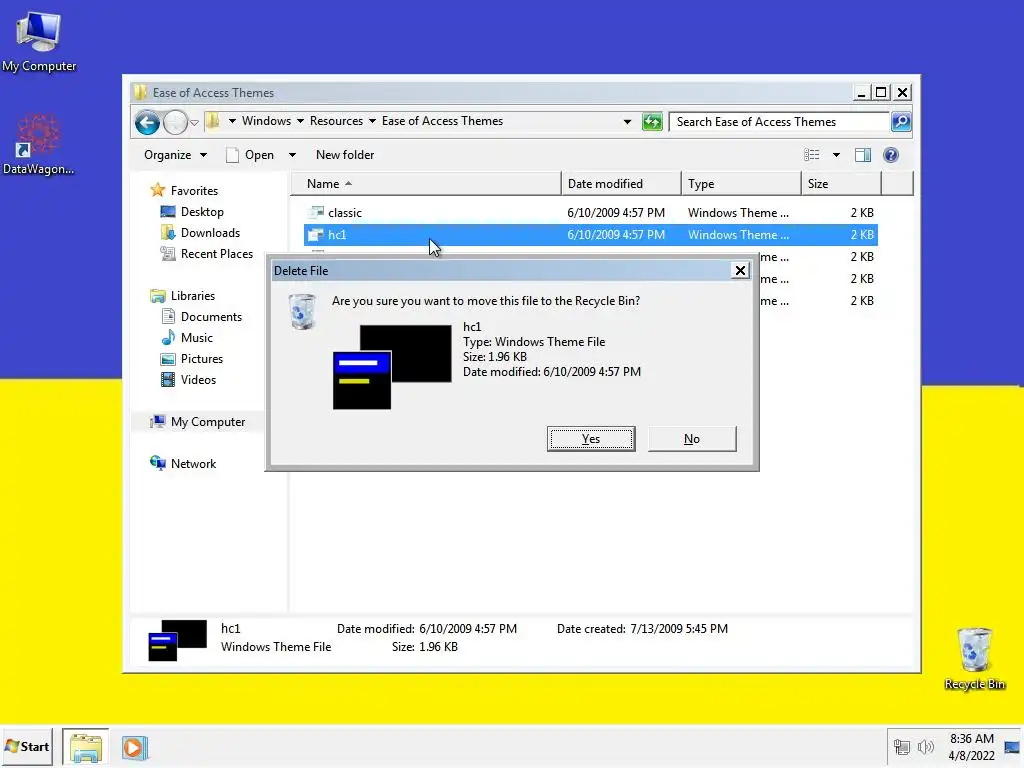Select the Windows breadcrumb segment
The width and height of the screenshot is (1024, 768).
point(266,121)
